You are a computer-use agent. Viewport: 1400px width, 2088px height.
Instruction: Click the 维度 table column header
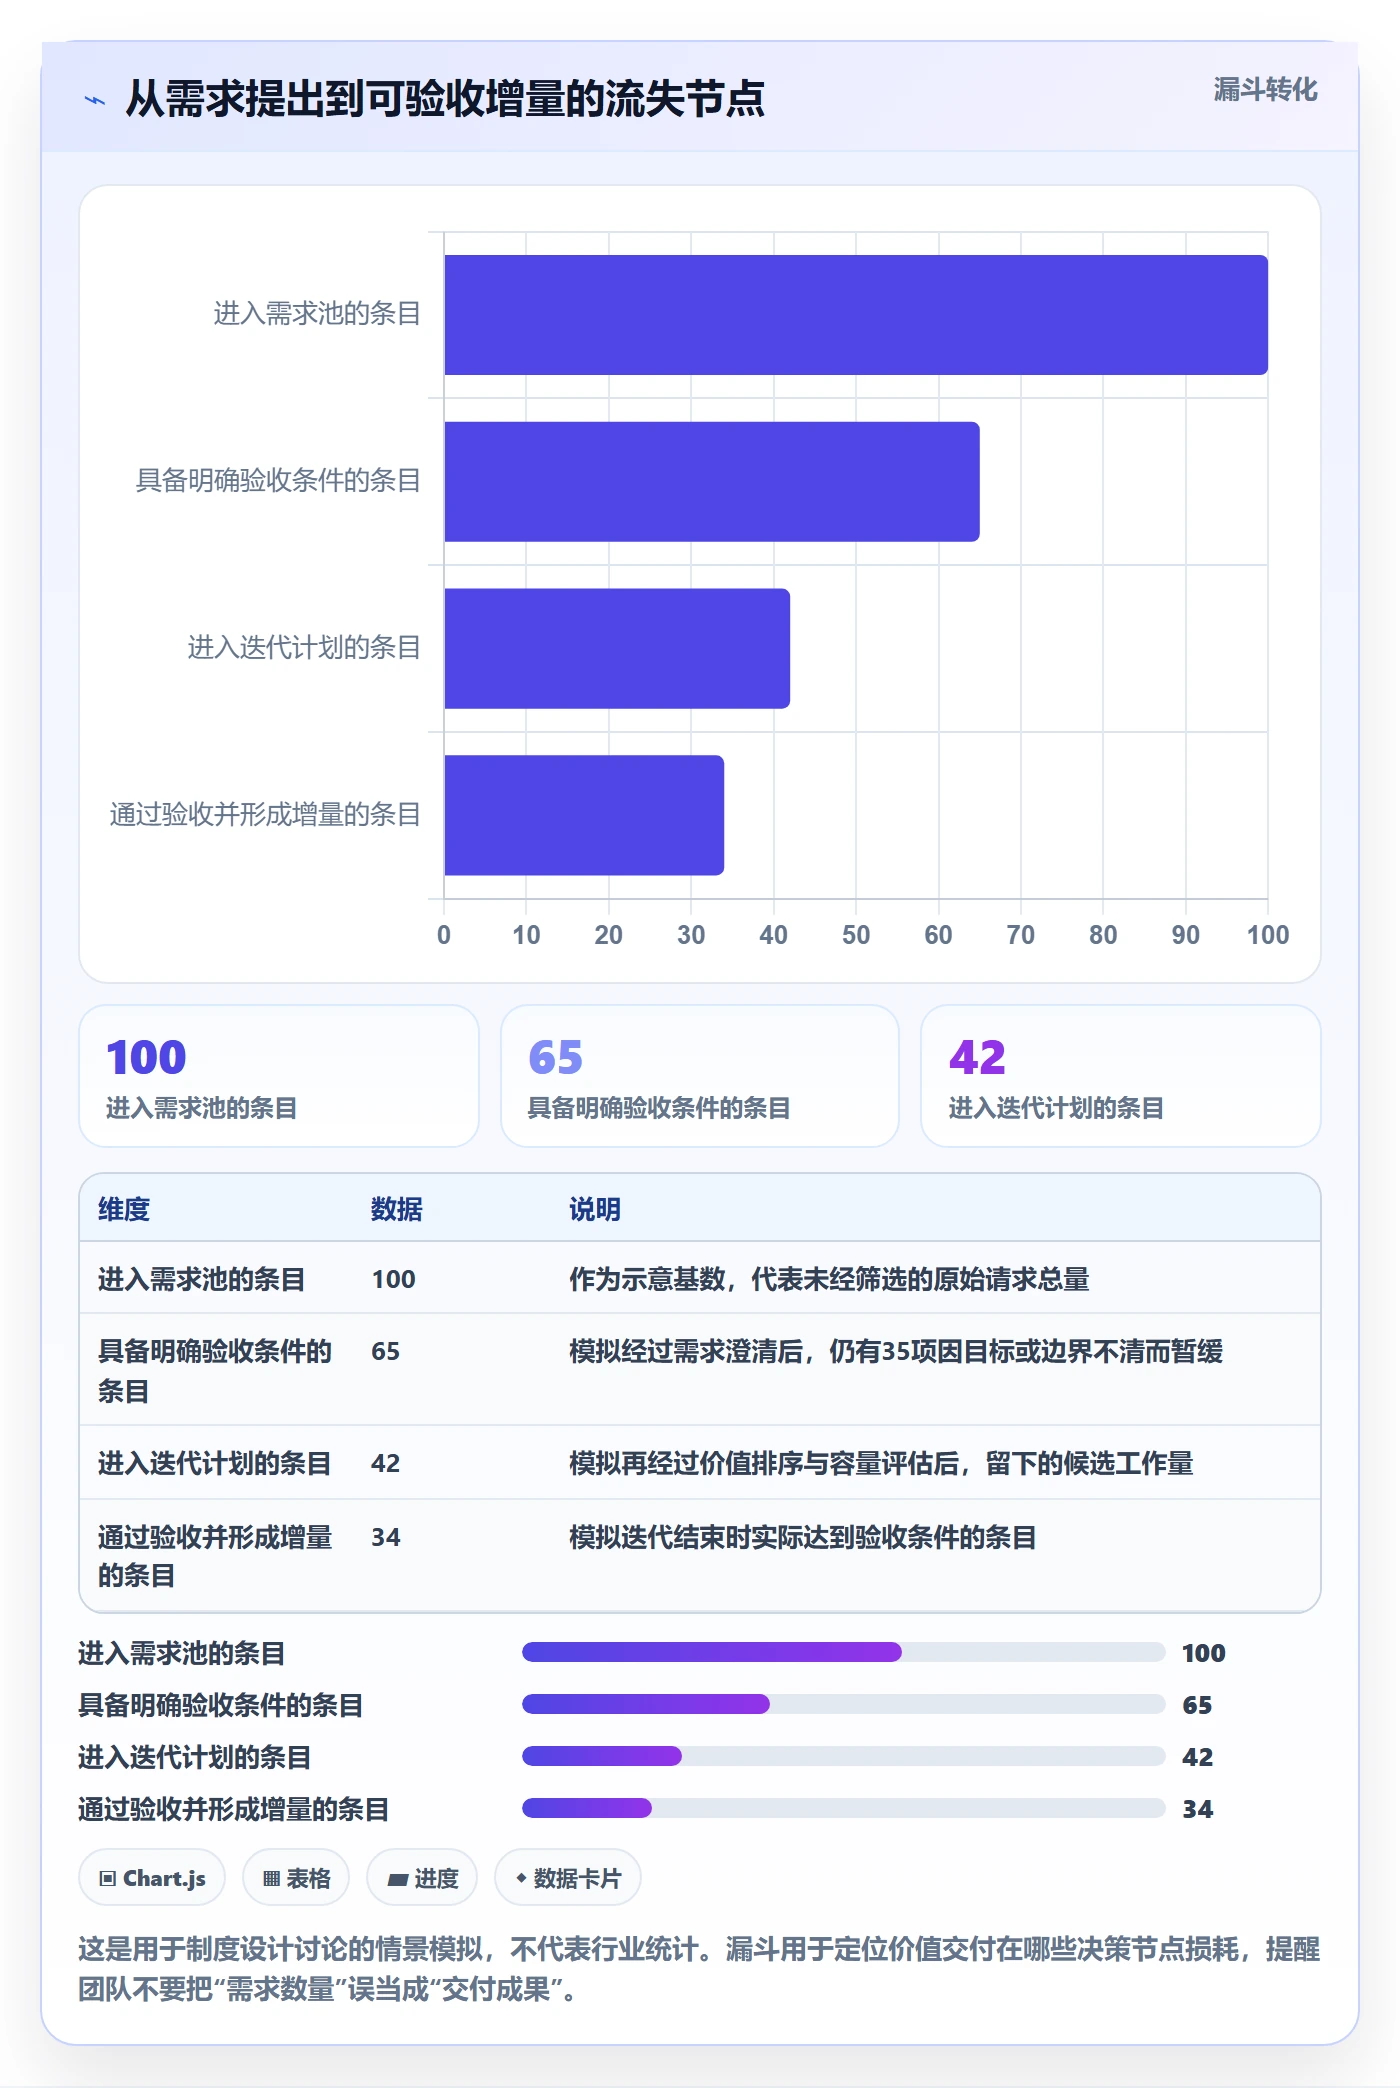pyautogui.click(x=124, y=1209)
